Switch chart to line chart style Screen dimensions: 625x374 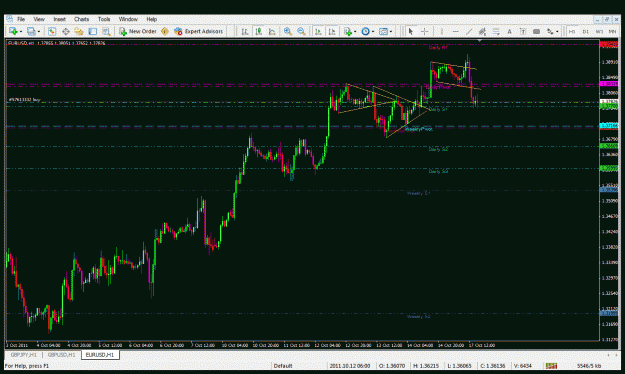pyautogui.click(x=272, y=31)
